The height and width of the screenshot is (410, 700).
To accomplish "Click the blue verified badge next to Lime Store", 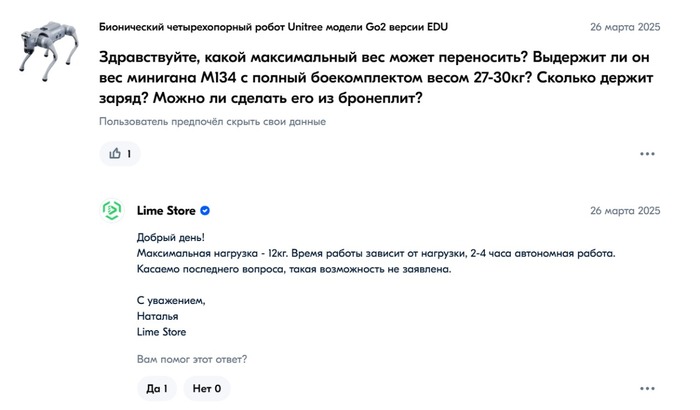I will [205, 211].
